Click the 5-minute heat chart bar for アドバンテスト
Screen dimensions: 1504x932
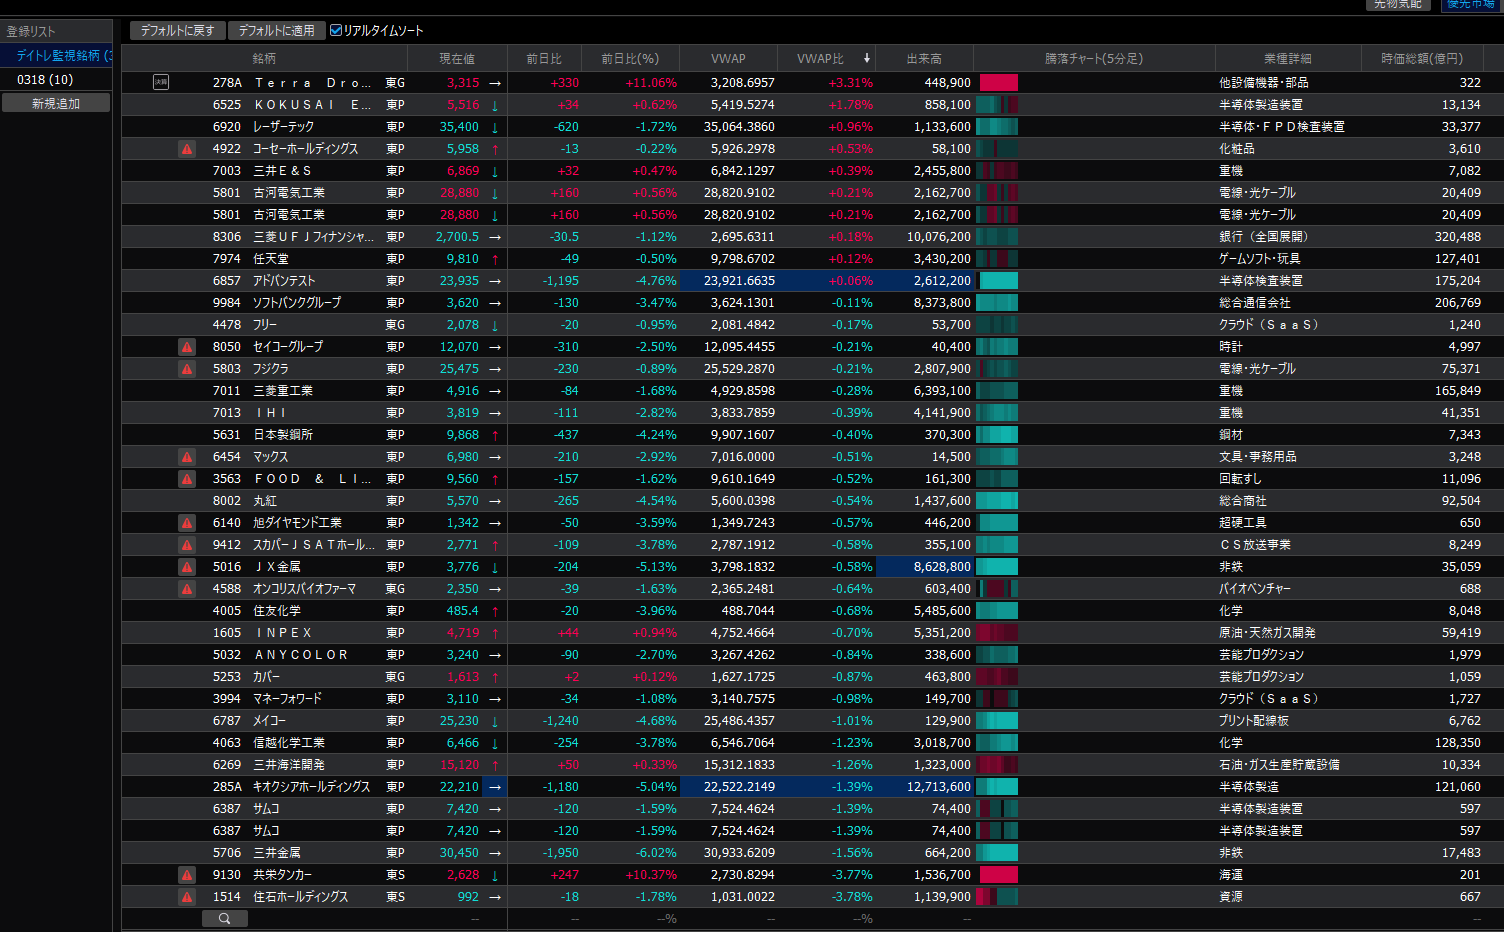tap(997, 281)
